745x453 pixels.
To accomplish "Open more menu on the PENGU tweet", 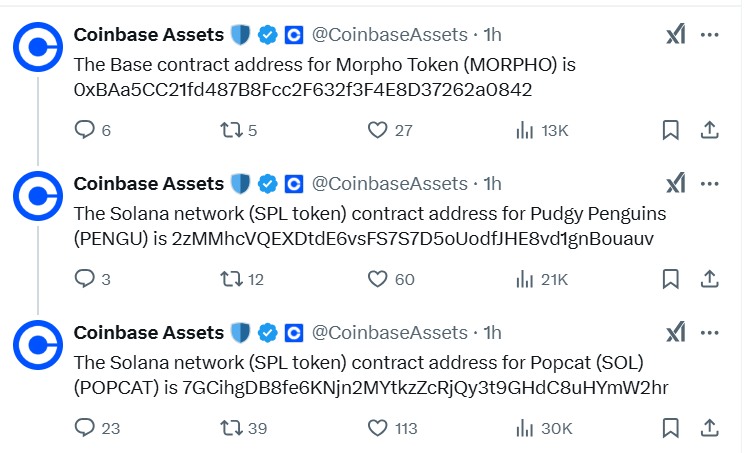I will pos(710,184).
